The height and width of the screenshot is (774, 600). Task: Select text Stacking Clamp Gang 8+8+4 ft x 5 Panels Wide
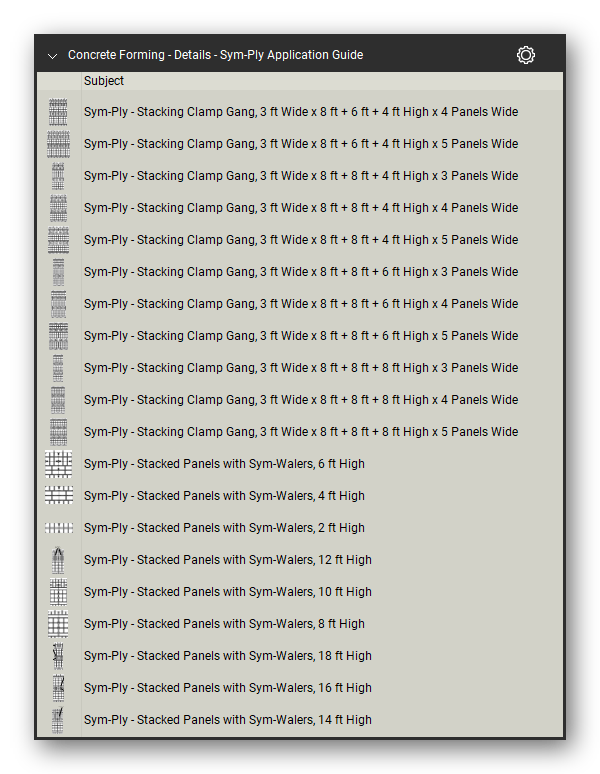point(301,240)
